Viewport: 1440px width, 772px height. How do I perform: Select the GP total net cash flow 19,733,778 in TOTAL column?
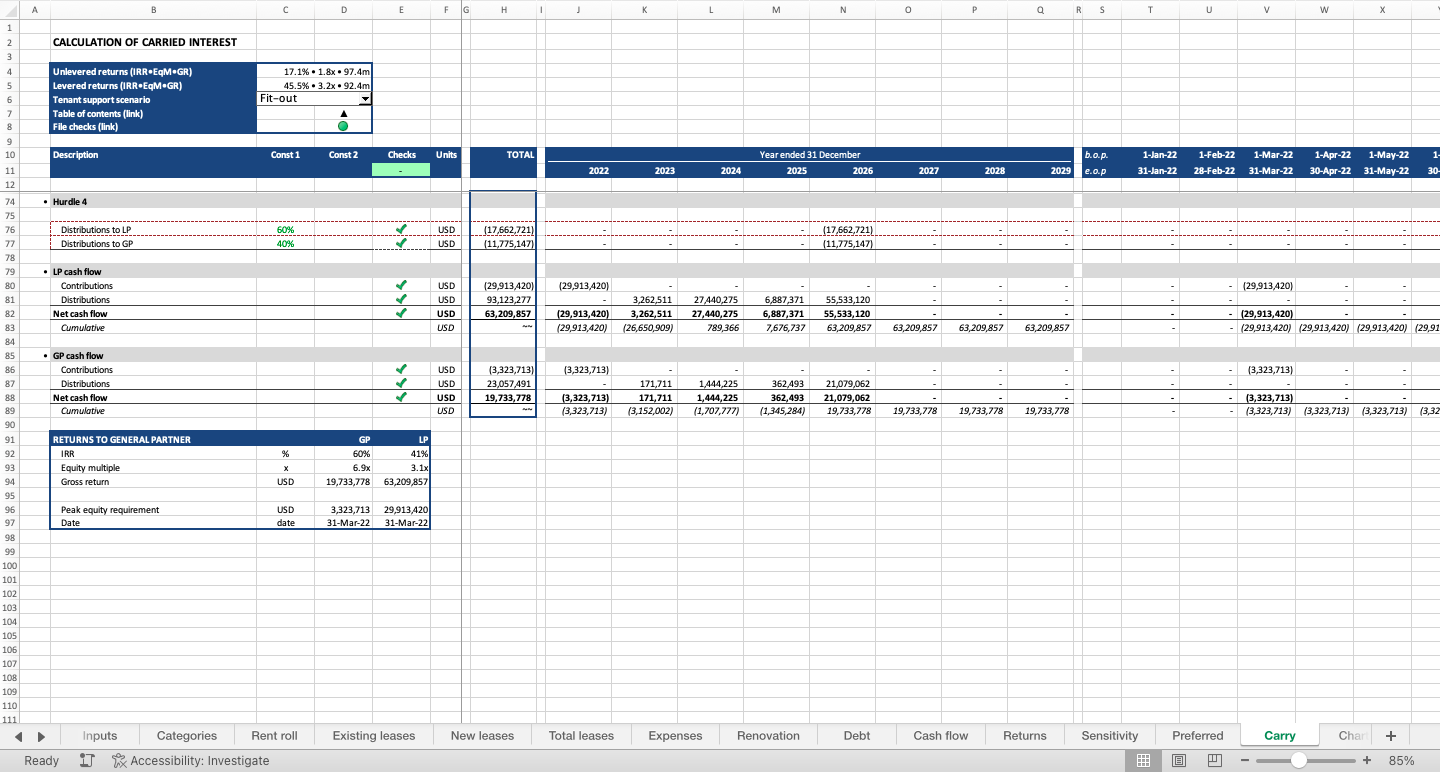(x=503, y=398)
